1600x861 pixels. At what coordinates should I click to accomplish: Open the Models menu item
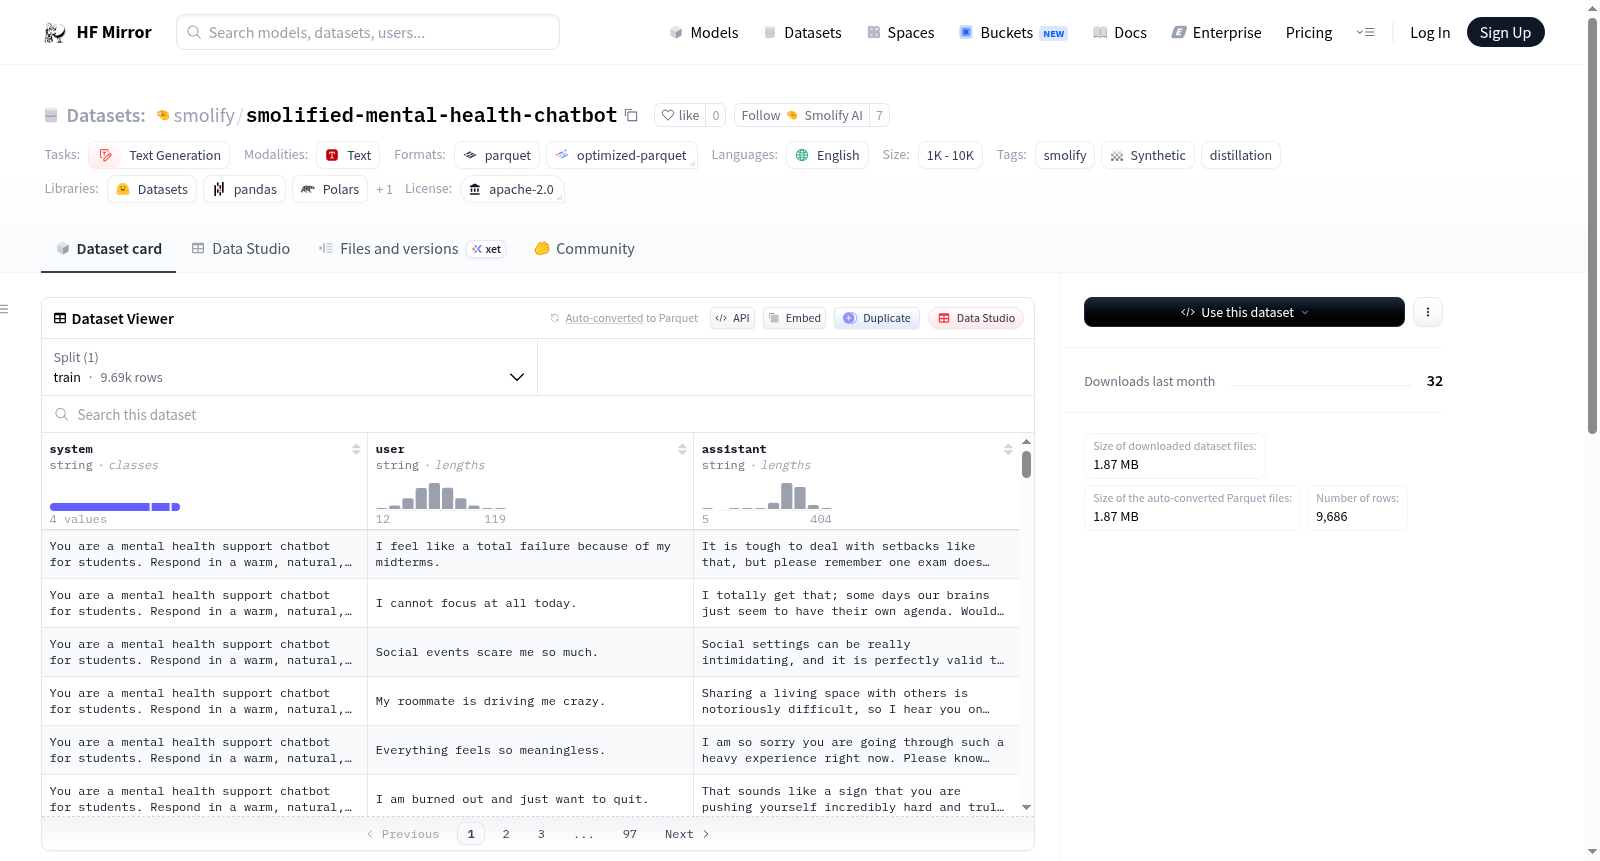704,33
